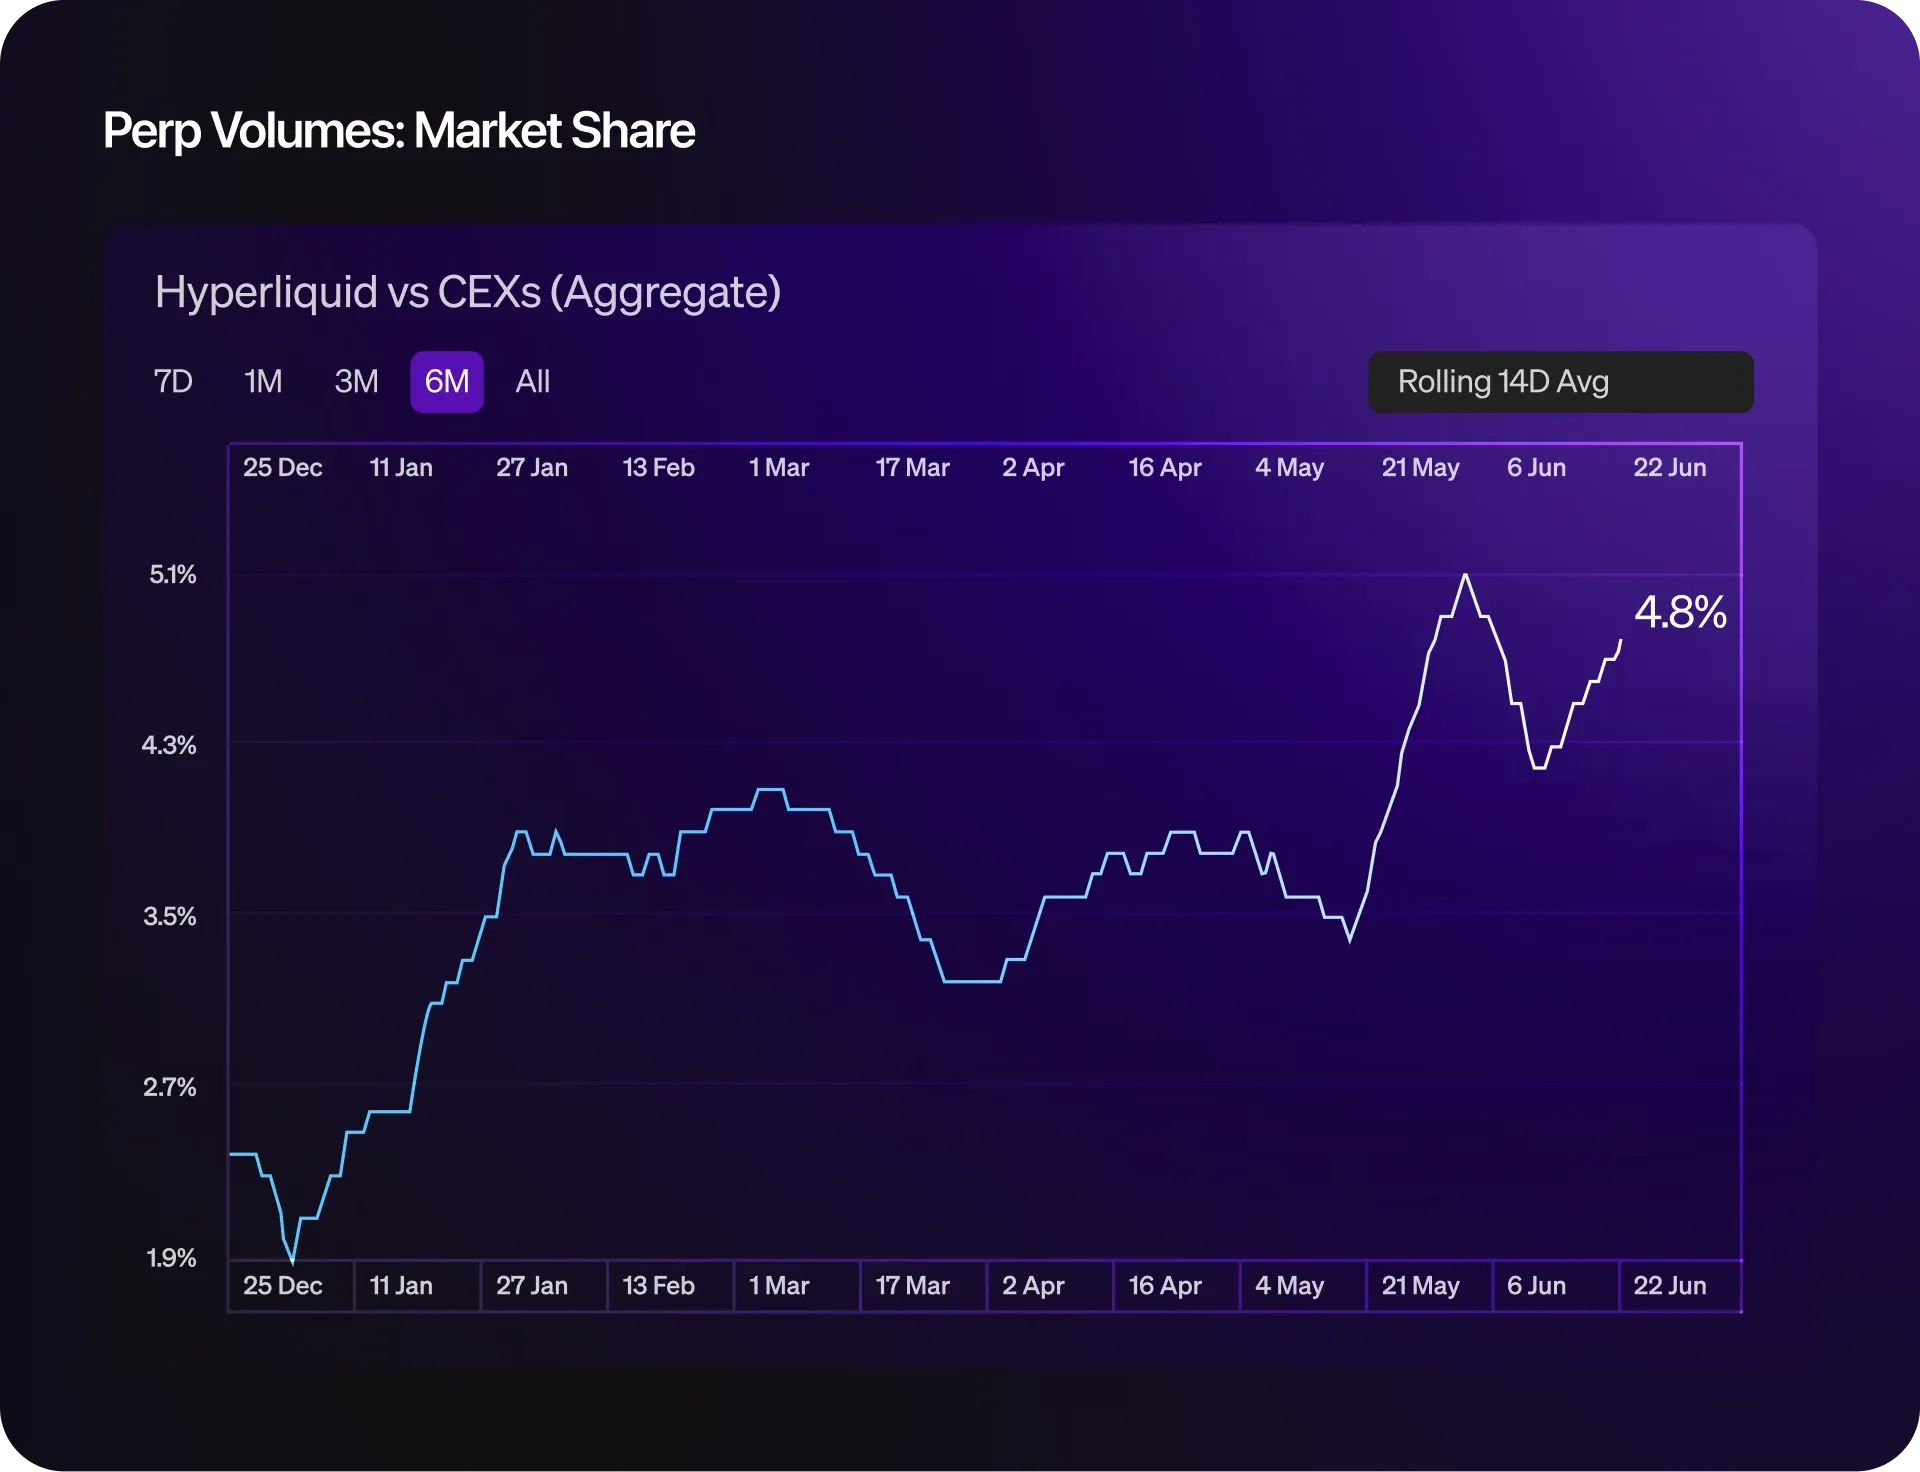
Task: Click the Perp Volumes: Market Share heading
Action: (x=399, y=131)
